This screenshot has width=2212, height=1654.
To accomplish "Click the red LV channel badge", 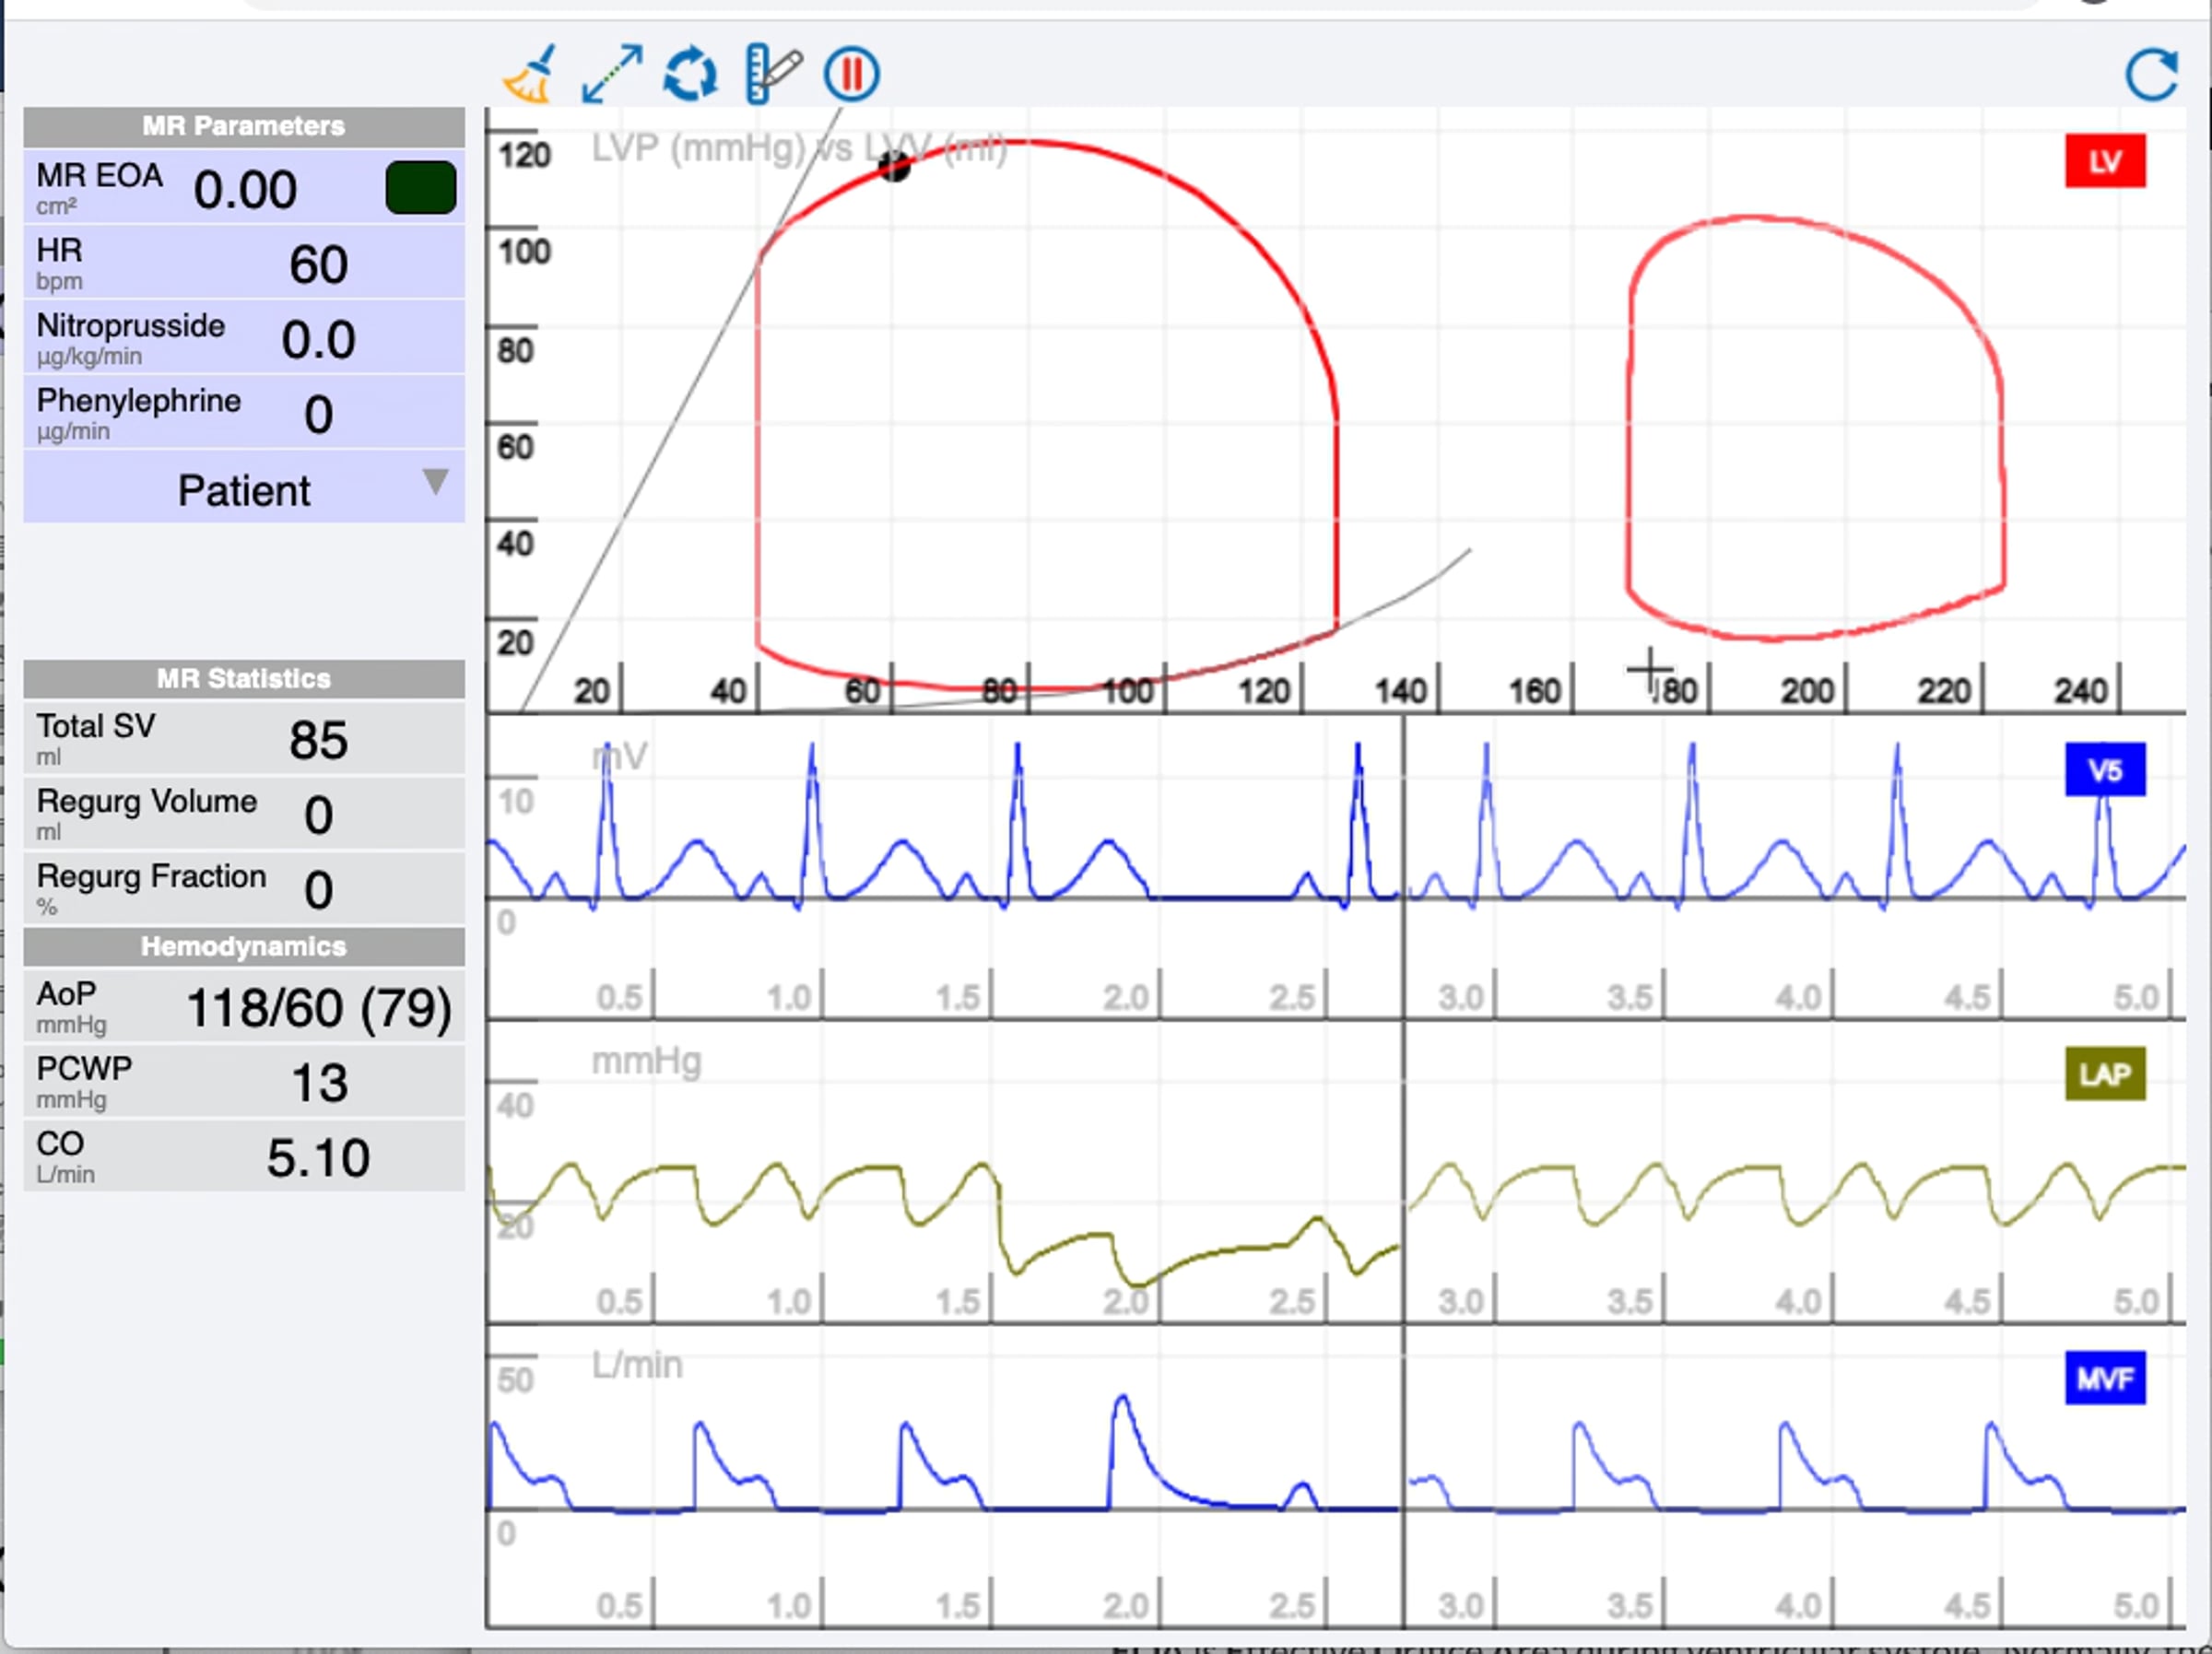I will (x=2104, y=161).
